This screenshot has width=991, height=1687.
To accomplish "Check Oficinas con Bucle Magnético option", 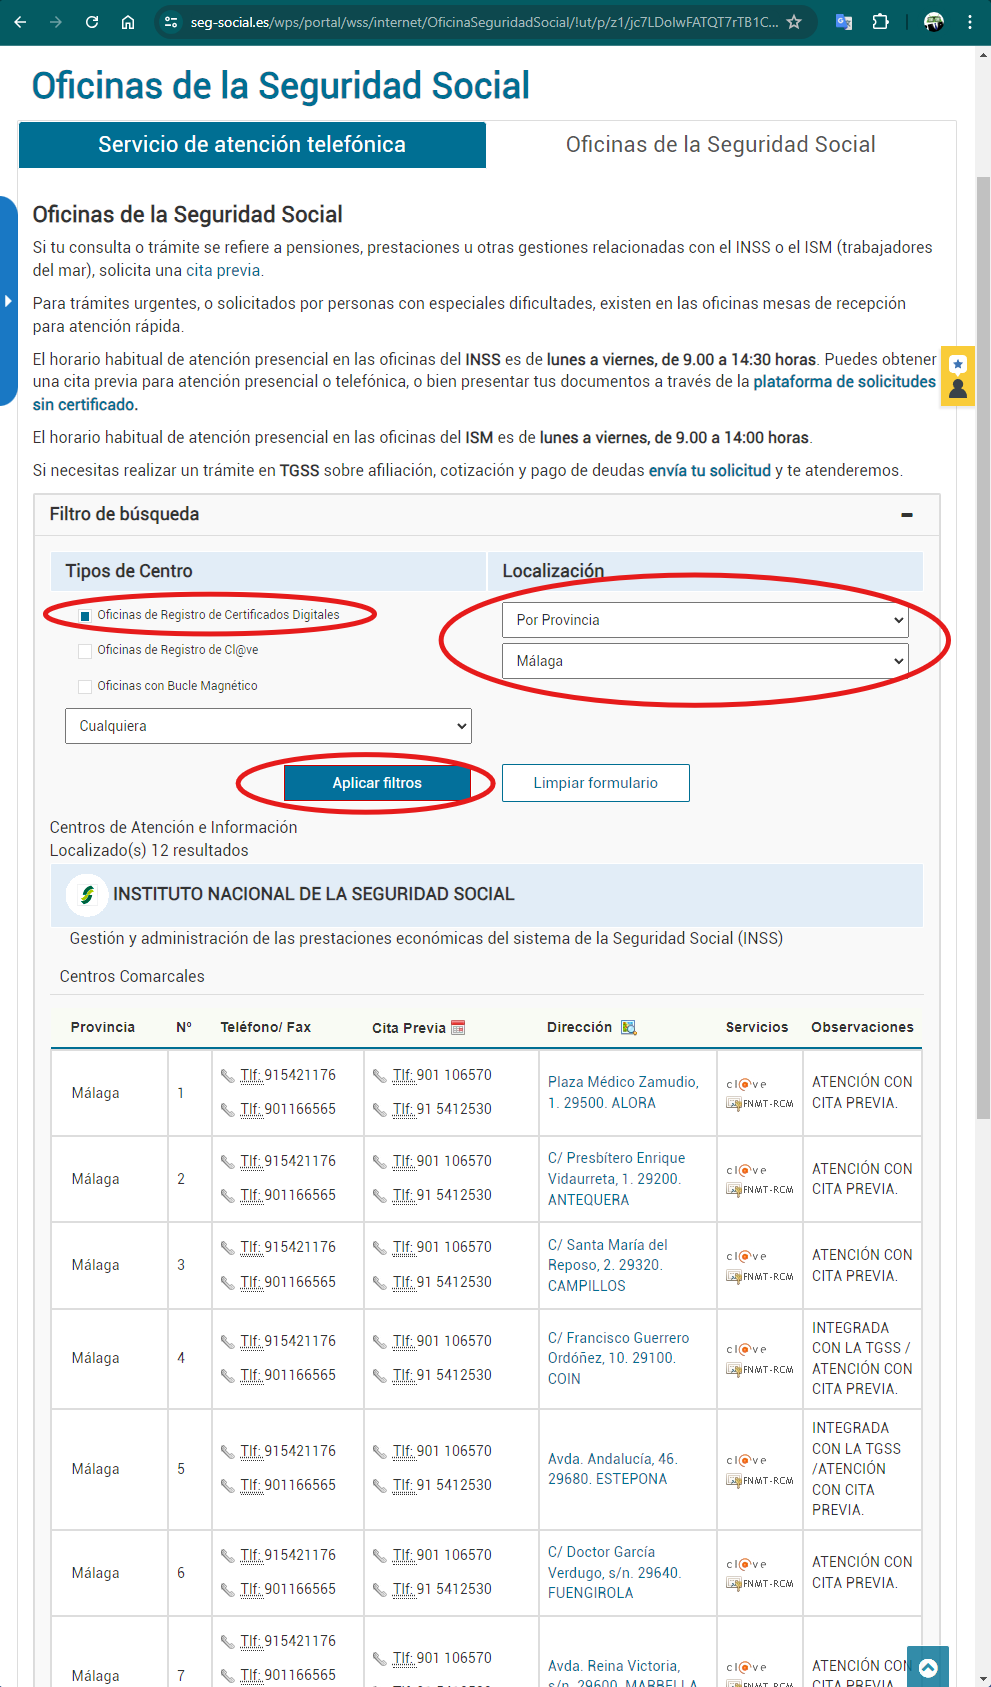I will pyautogui.click(x=85, y=686).
